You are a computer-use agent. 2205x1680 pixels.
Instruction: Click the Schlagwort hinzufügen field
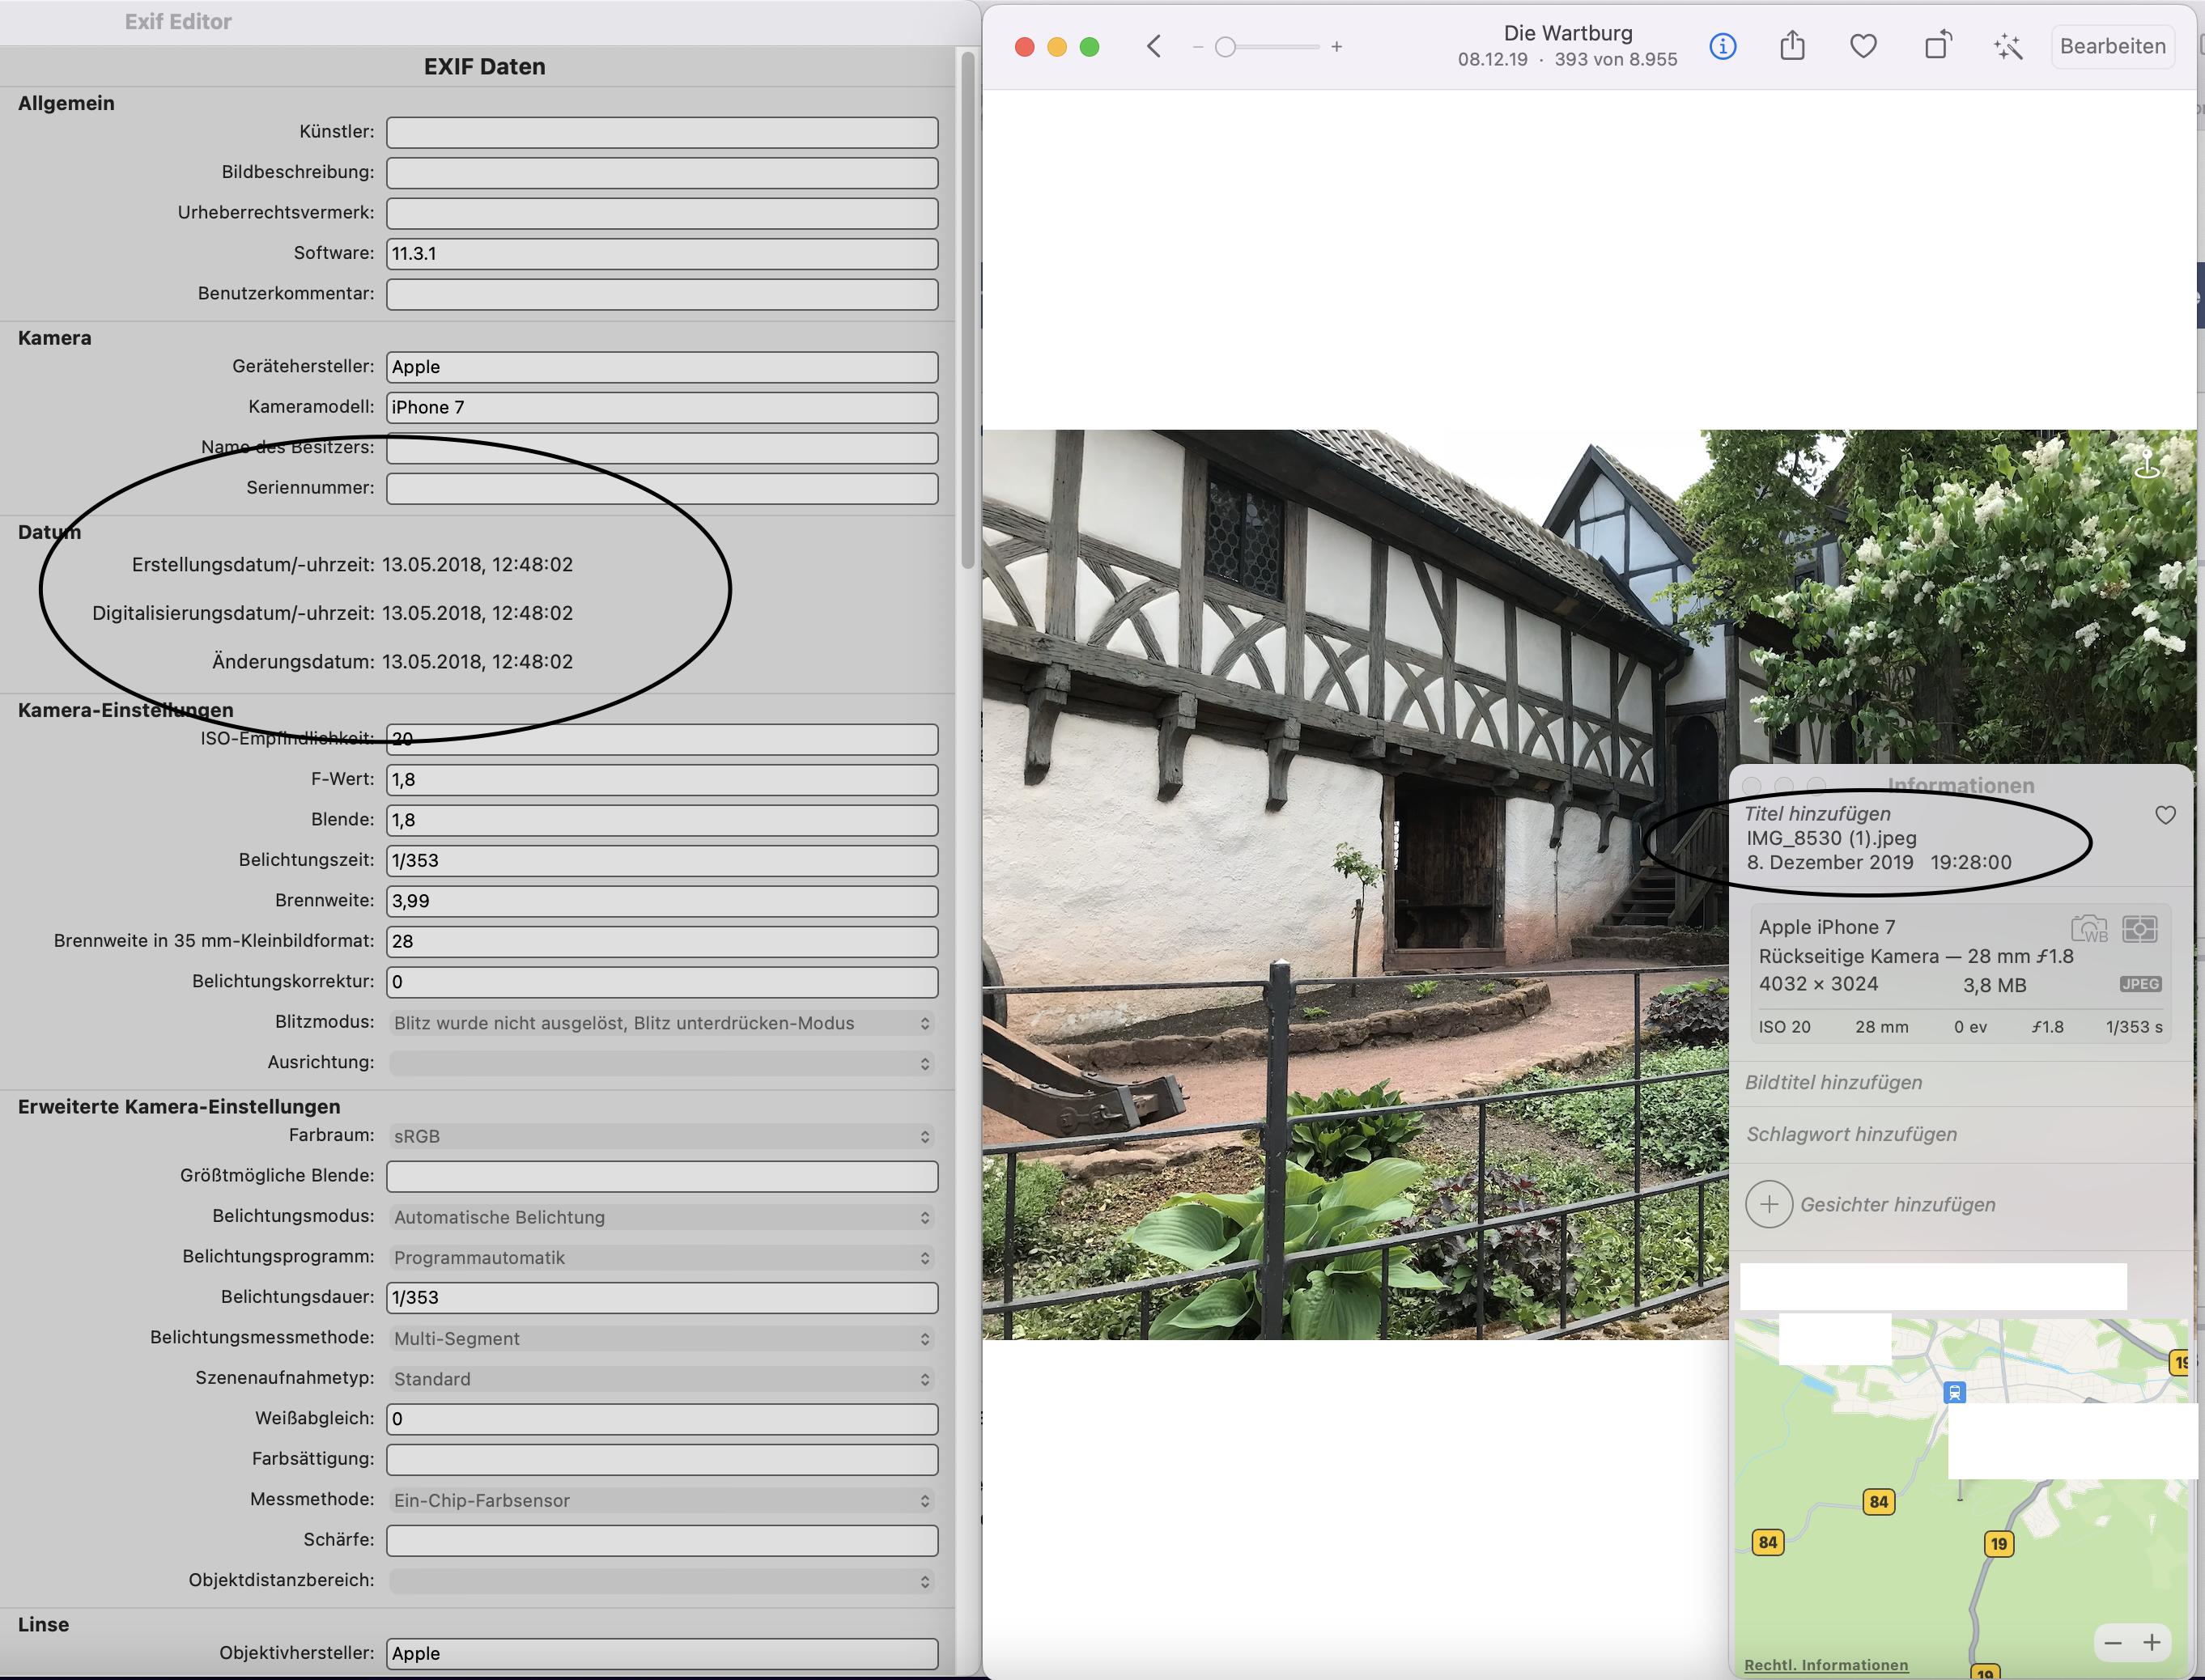pos(1851,1134)
